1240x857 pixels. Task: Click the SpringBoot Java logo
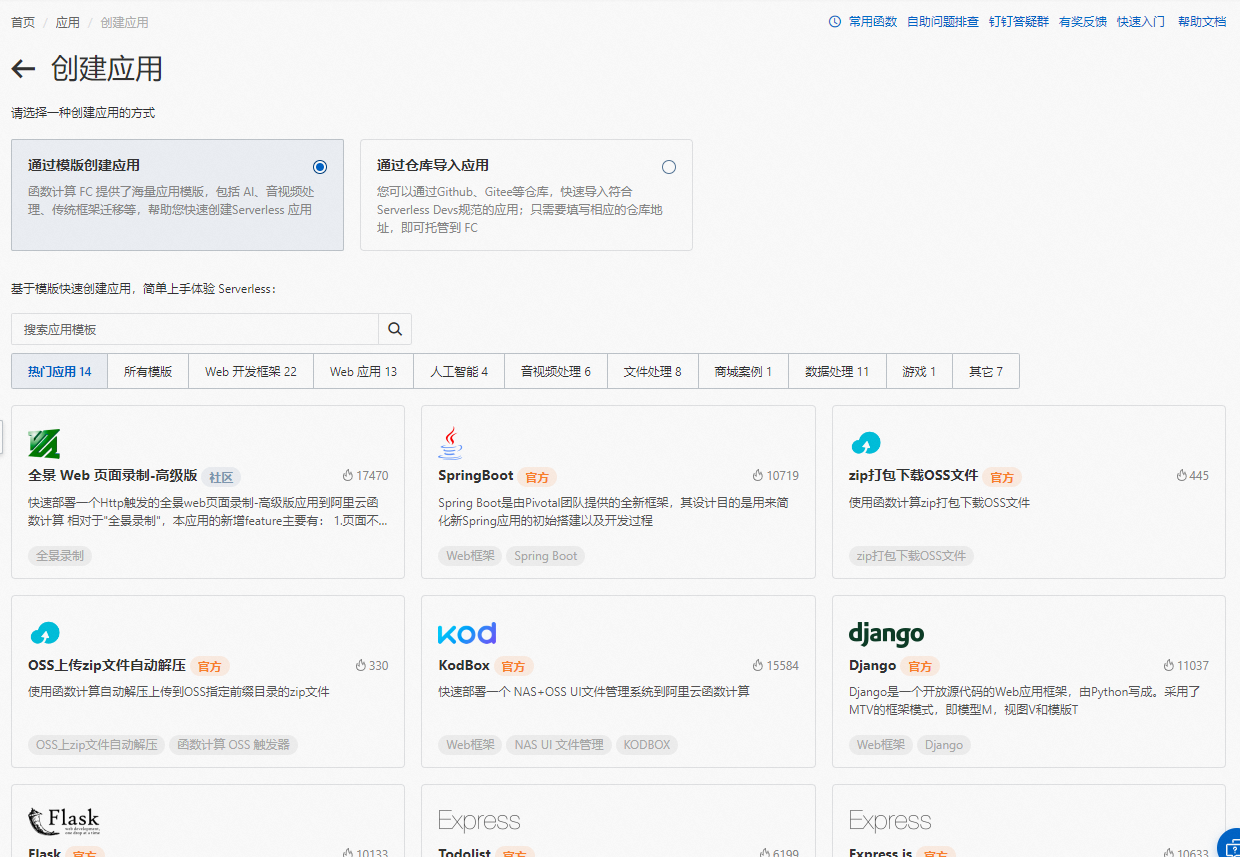(x=451, y=443)
